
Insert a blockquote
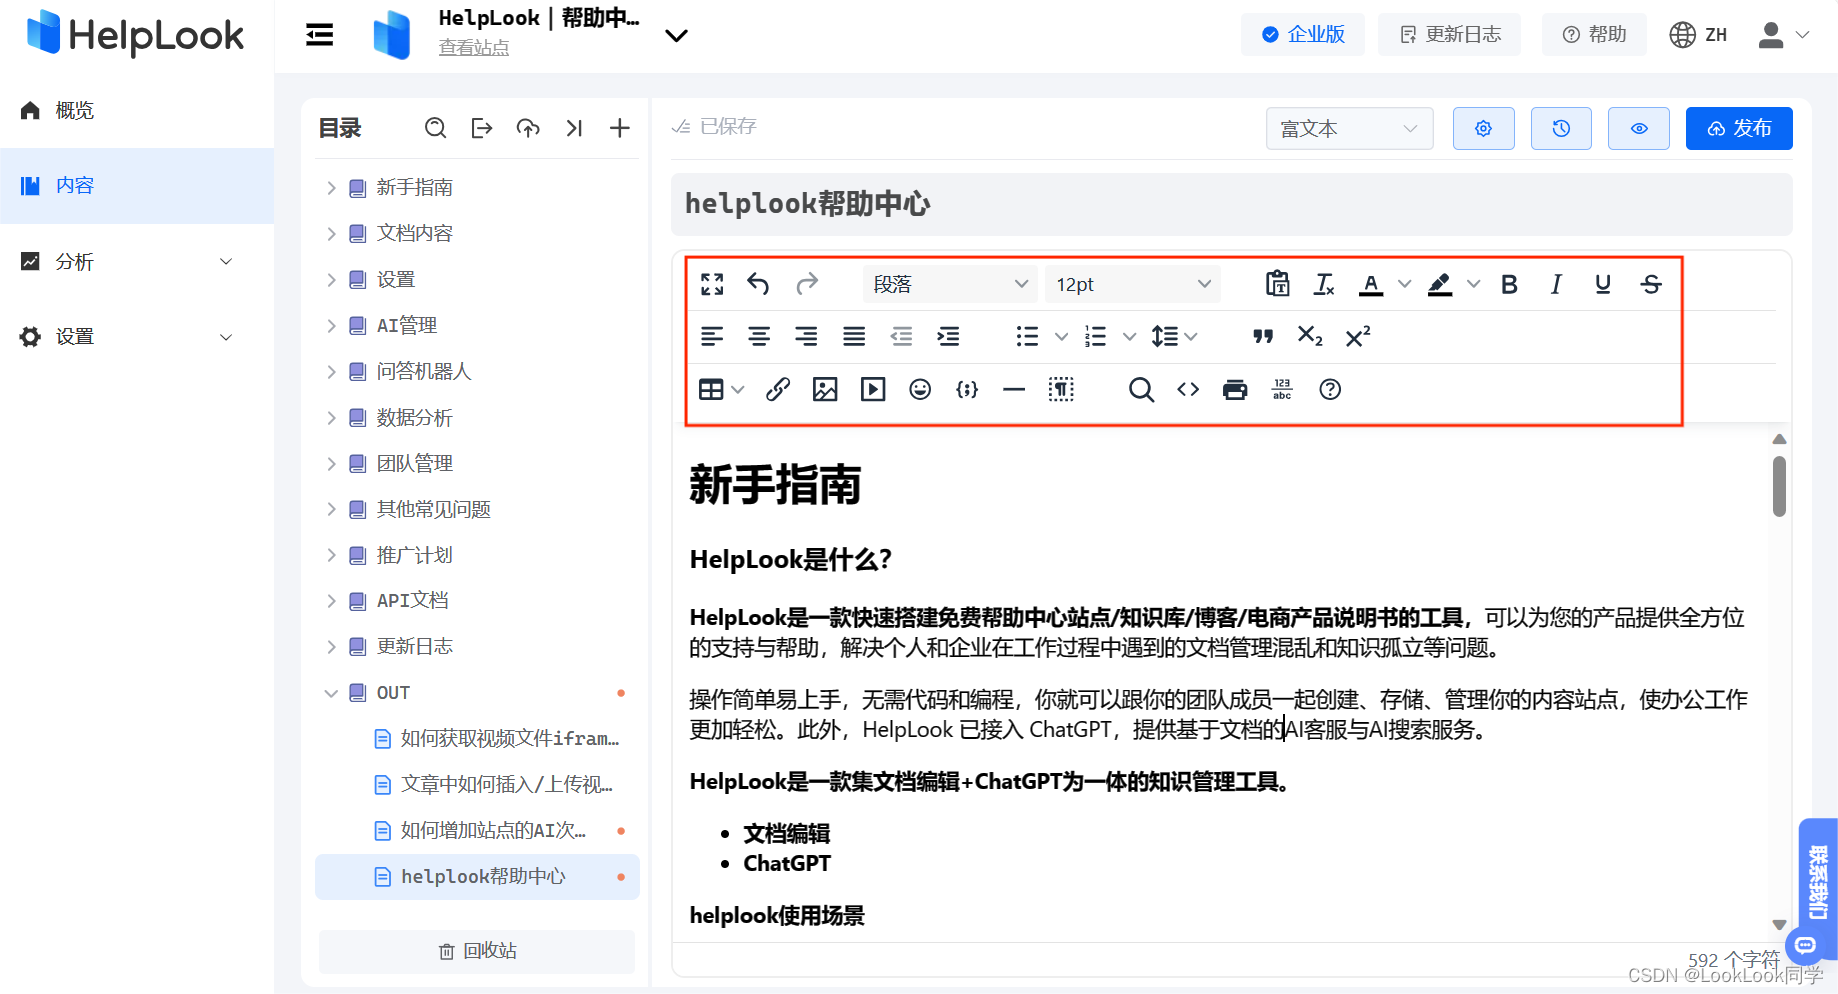[x=1262, y=336]
